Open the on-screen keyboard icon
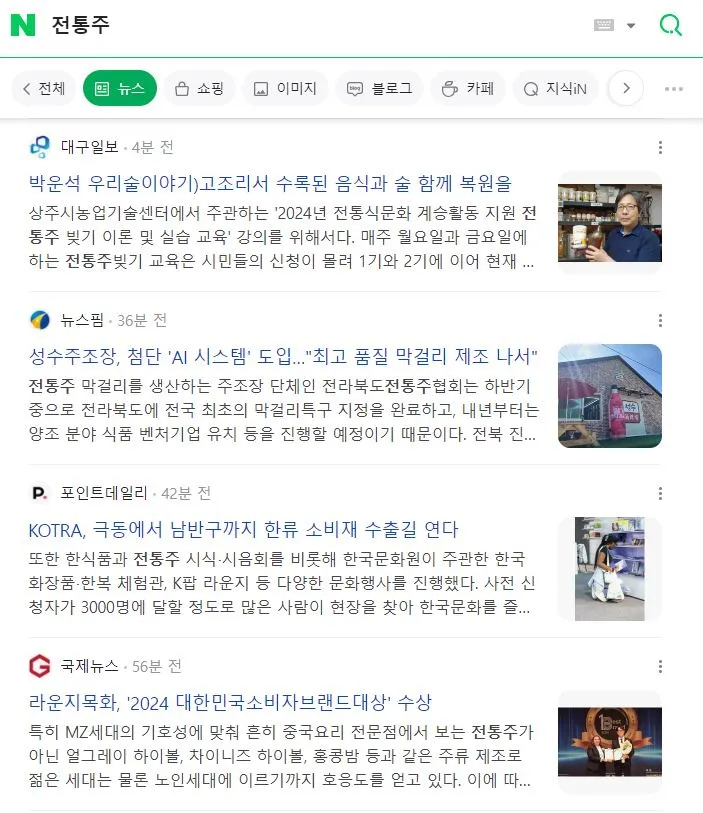 tap(603, 25)
